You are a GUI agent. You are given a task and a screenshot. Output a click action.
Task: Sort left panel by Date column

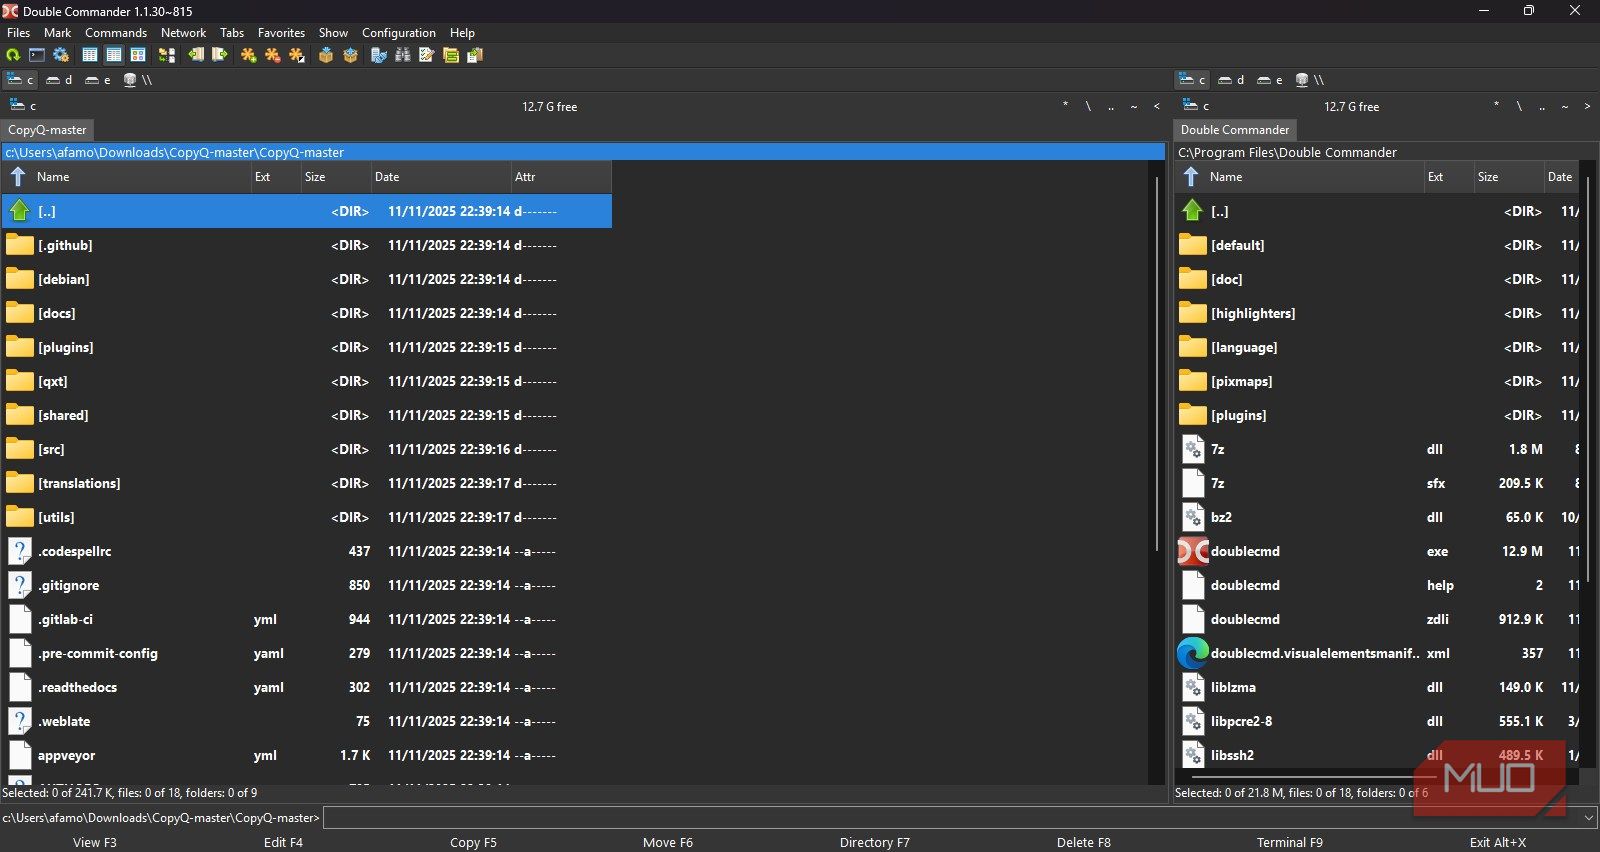click(x=440, y=177)
